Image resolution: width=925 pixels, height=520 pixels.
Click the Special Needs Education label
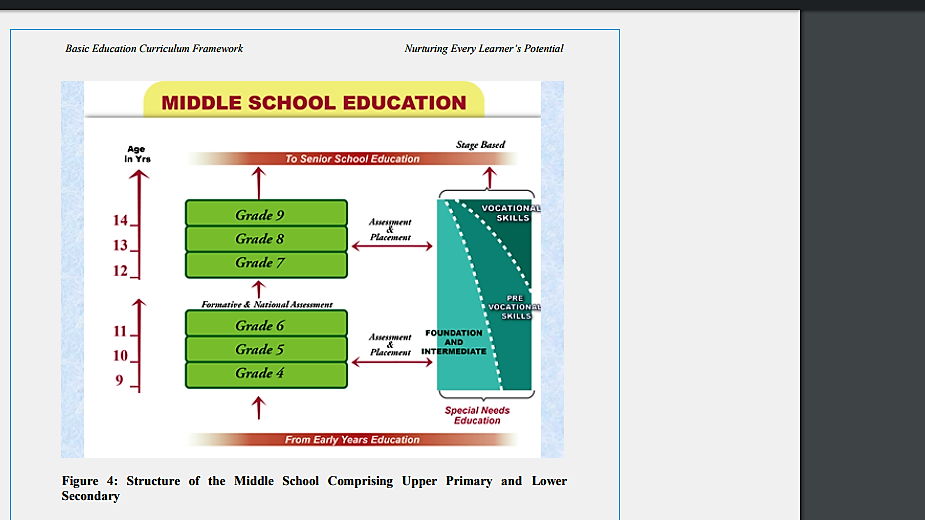477,415
